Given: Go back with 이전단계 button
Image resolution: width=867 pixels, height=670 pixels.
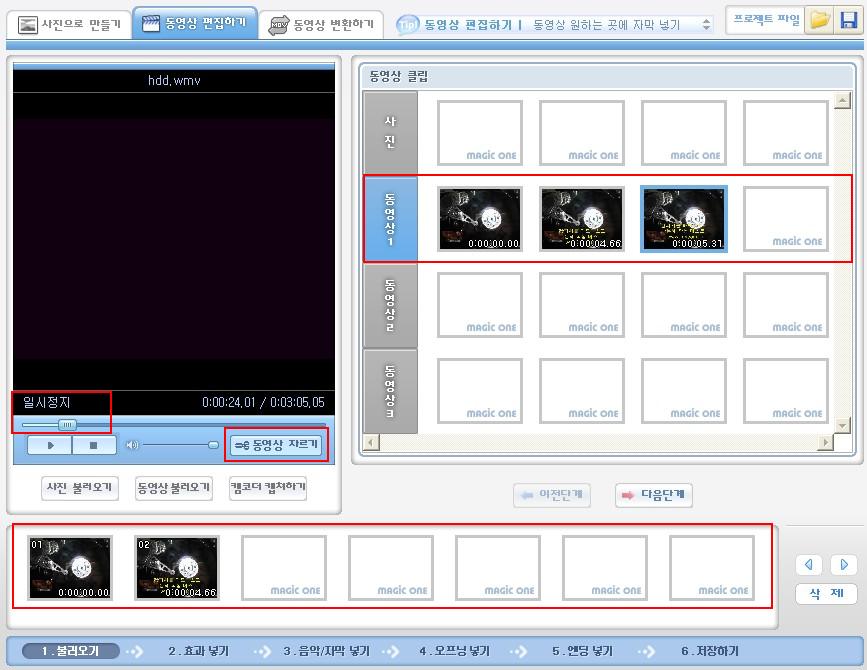Looking at the screenshot, I should tap(552, 495).
